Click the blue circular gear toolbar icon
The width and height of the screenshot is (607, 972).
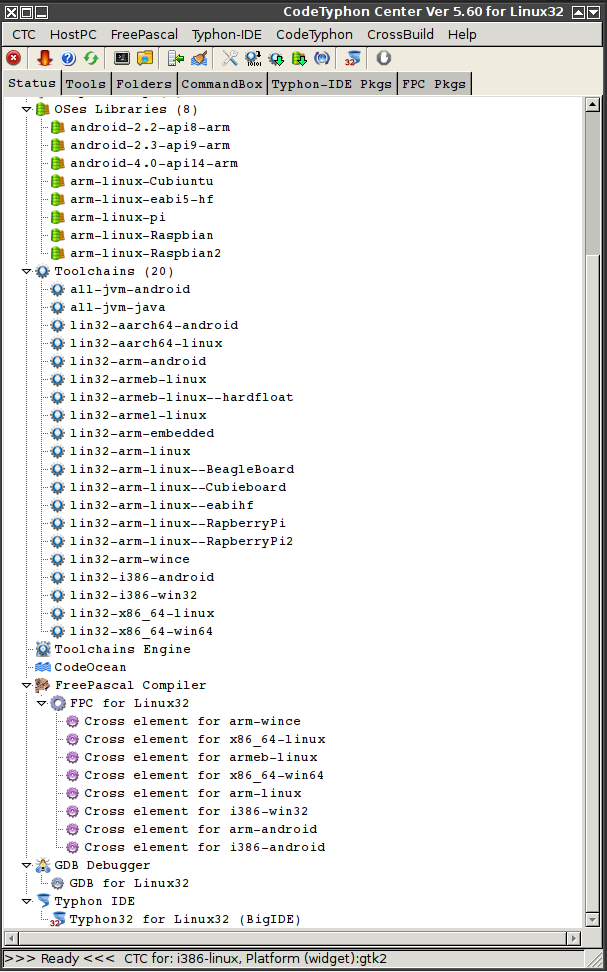point(322,58)
